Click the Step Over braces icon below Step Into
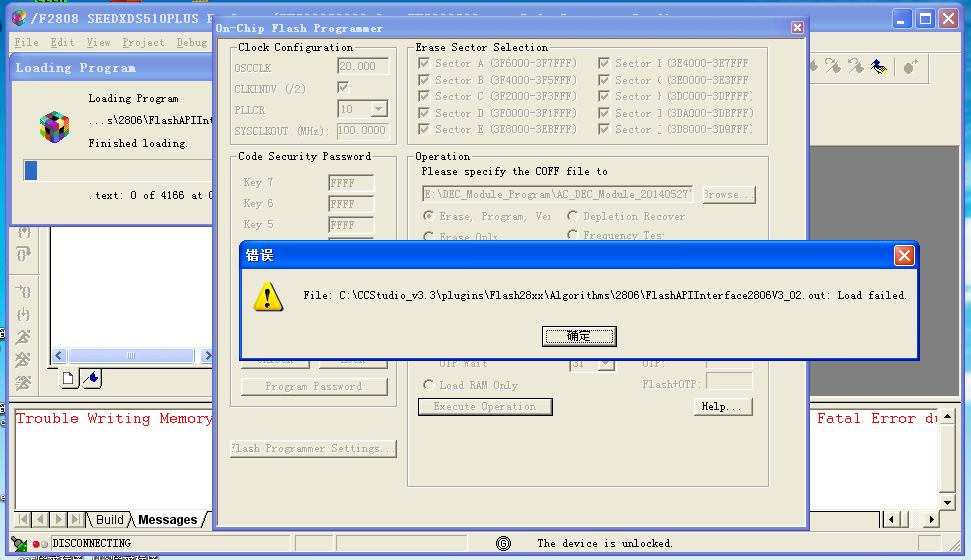 pyautogui.click(x=24, y=254)
